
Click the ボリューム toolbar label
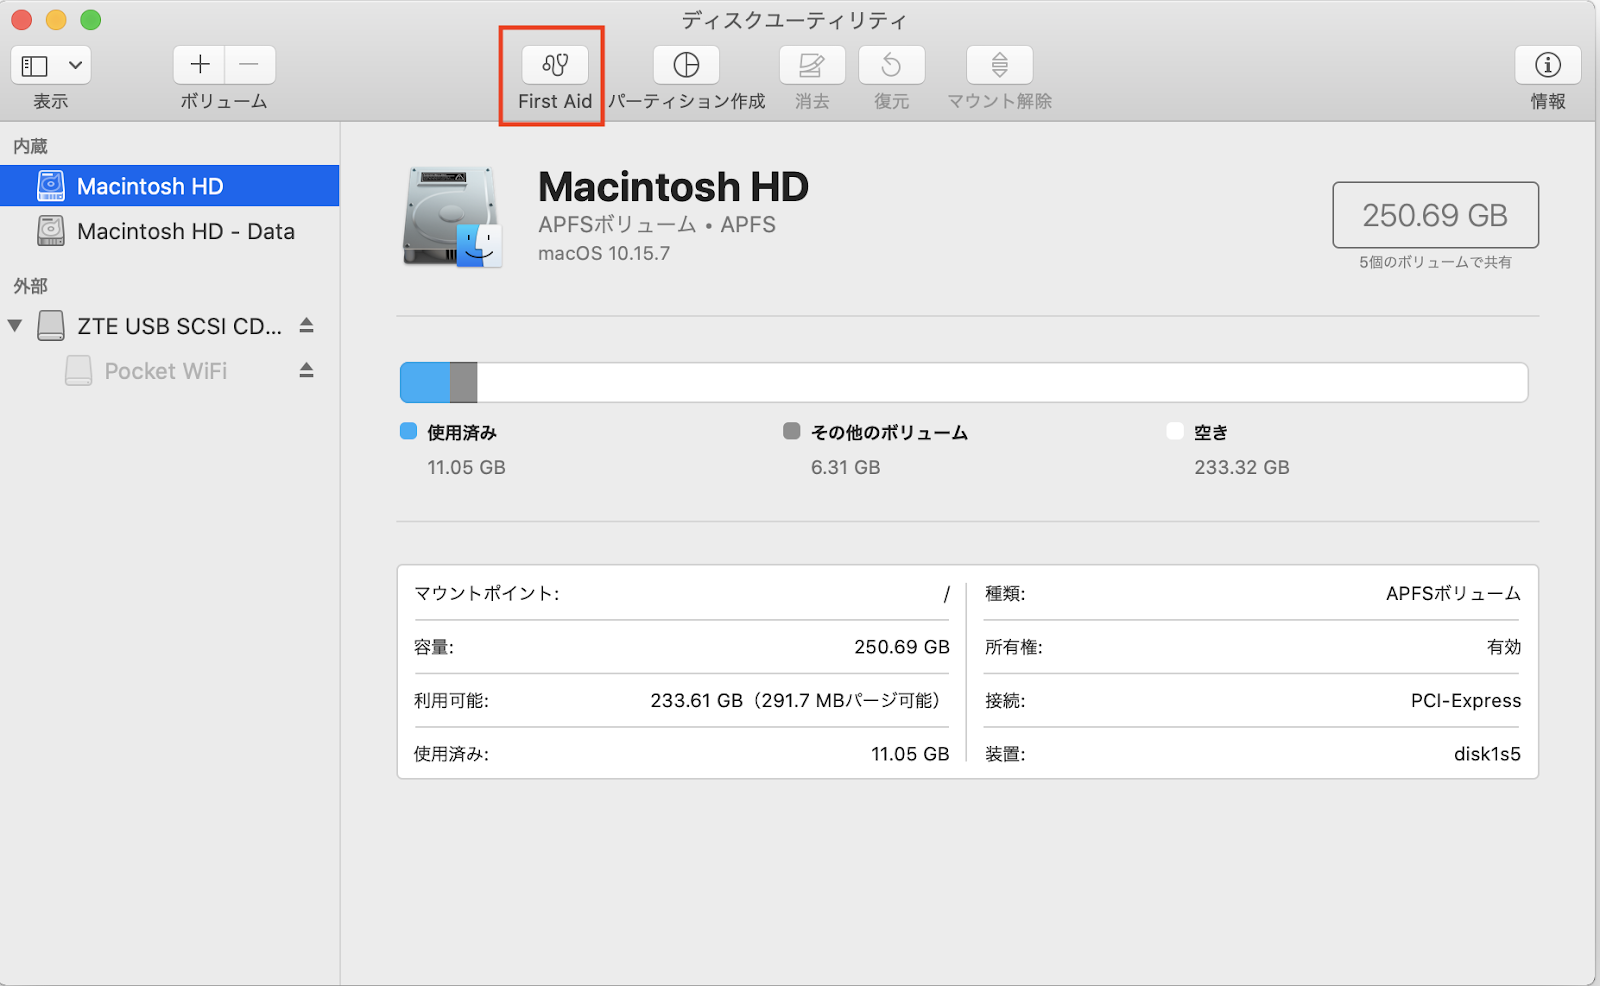tap(224, 101)
